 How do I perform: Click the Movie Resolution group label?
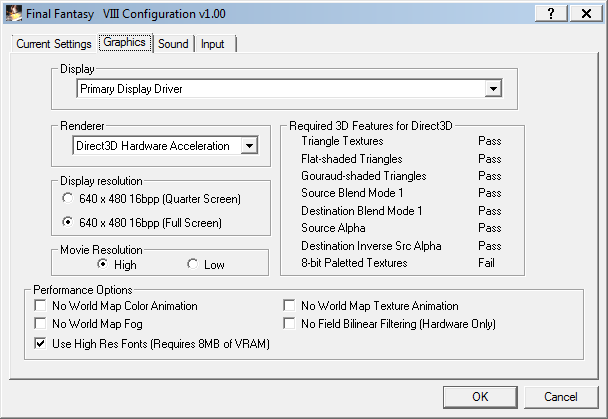pos(101,250)
